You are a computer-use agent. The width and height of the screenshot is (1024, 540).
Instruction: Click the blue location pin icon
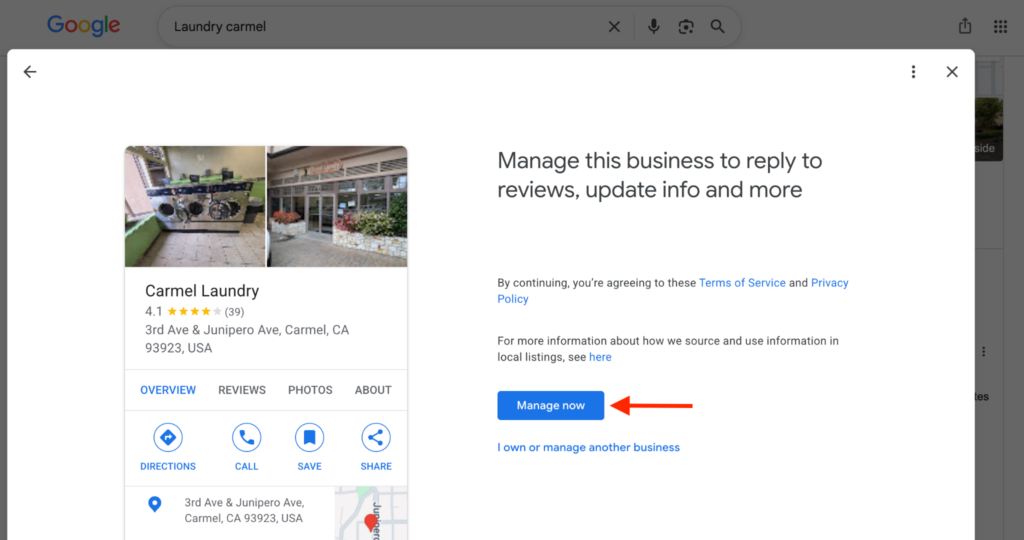click(155, 504)
